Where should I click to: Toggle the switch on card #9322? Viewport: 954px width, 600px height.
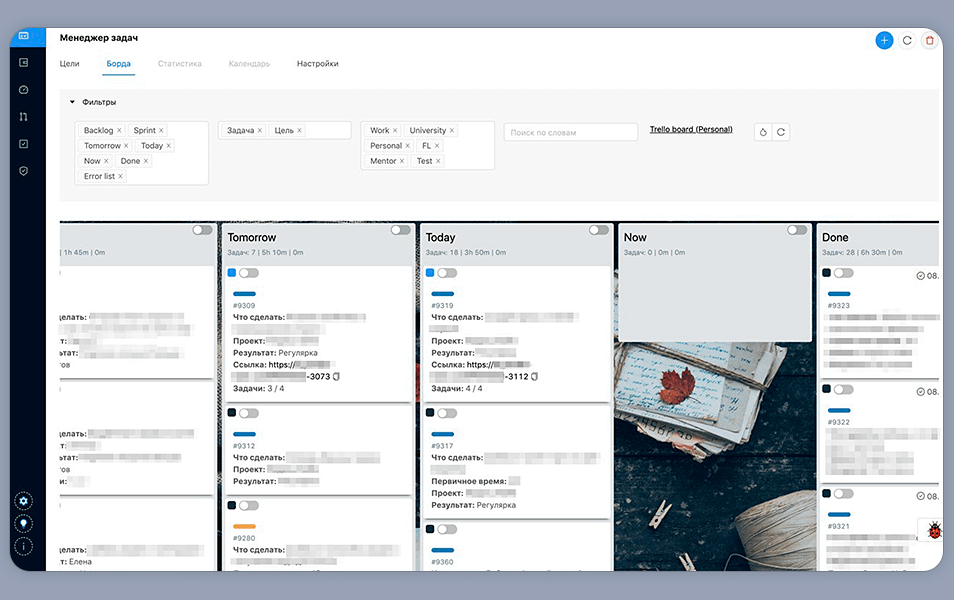[x=843, y=389]
